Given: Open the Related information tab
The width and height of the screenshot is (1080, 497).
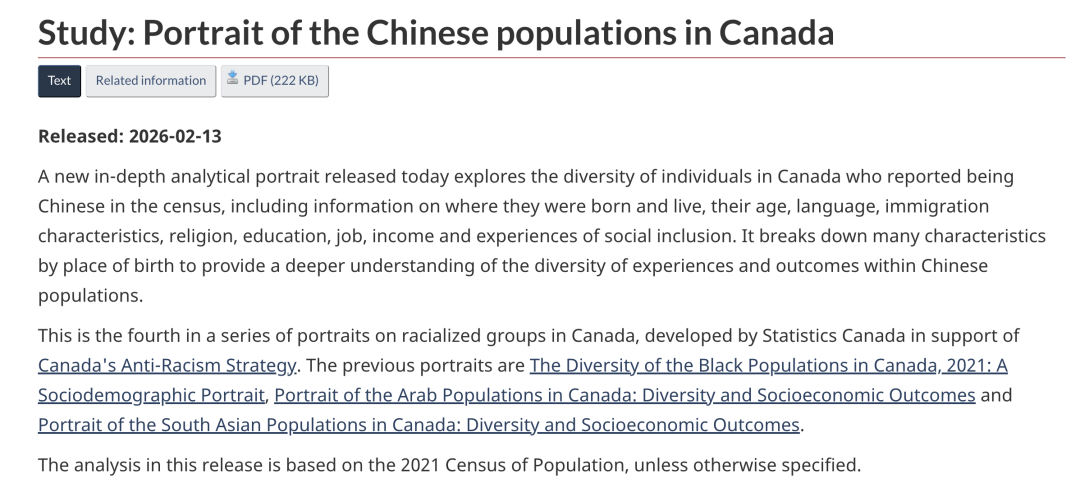Looking at the screenshot, I should (x=150, y=80).
